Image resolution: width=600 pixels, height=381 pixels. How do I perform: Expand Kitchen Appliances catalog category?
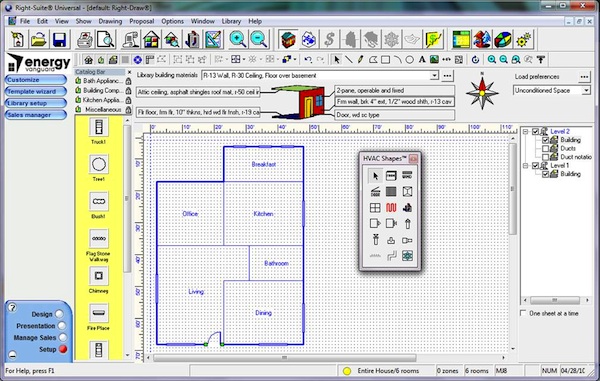(x=103, y=100)
